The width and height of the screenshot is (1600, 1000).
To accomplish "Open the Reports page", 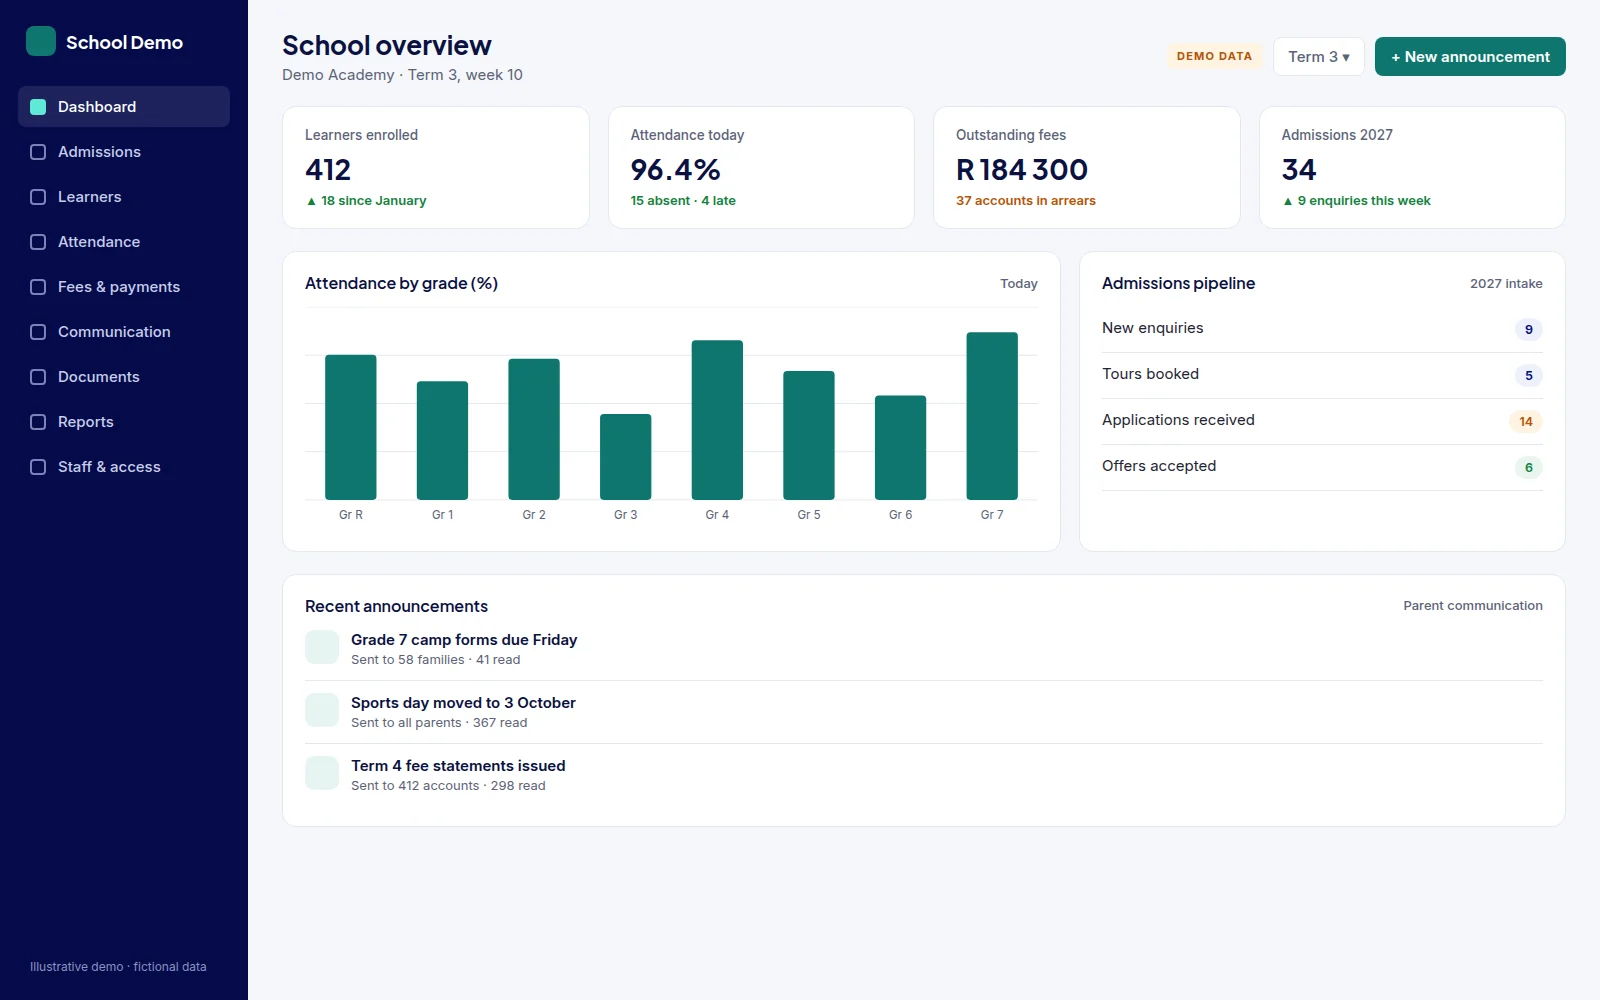I will coord(124,422).
